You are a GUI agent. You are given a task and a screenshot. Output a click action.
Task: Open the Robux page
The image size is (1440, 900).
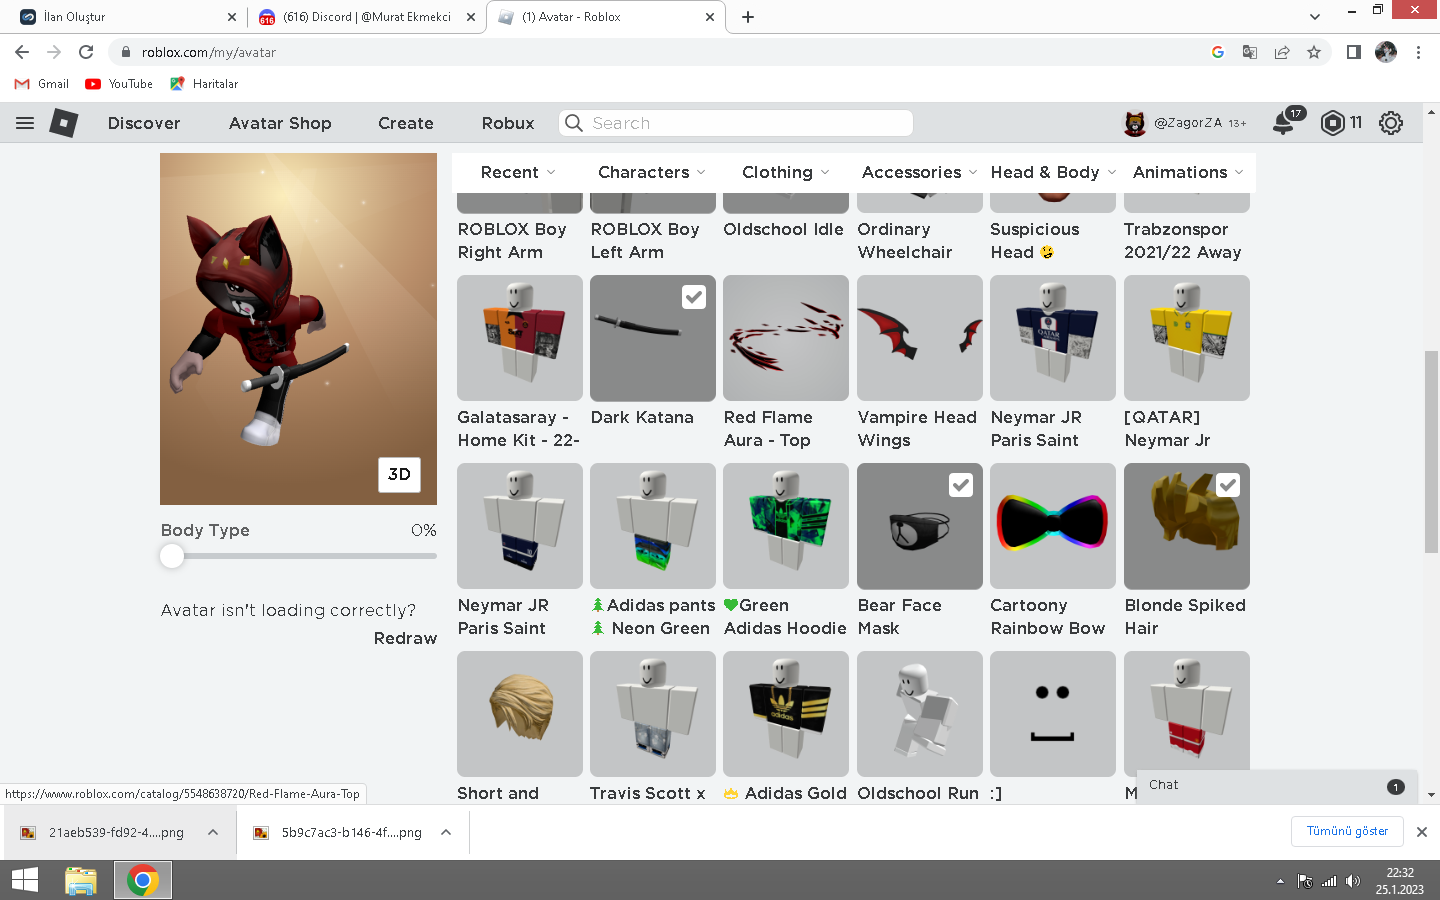click(508, 123)
